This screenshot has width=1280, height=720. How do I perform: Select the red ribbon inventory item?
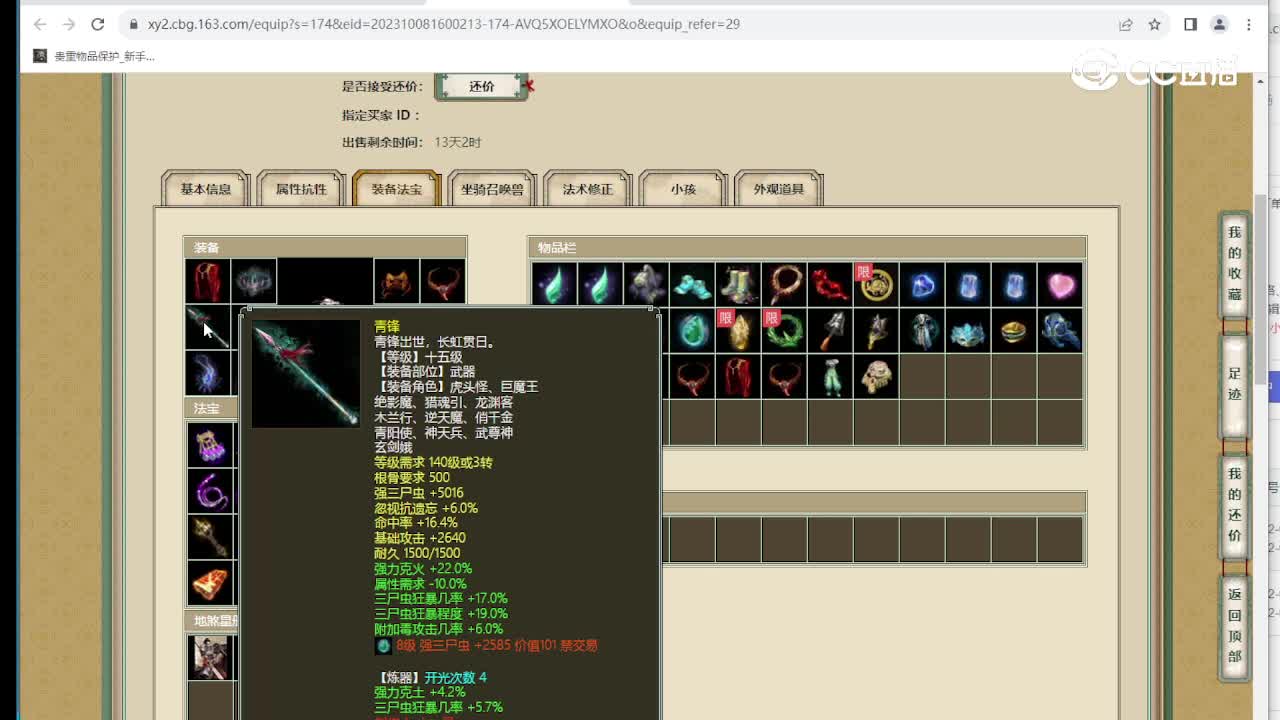point(829,284)
